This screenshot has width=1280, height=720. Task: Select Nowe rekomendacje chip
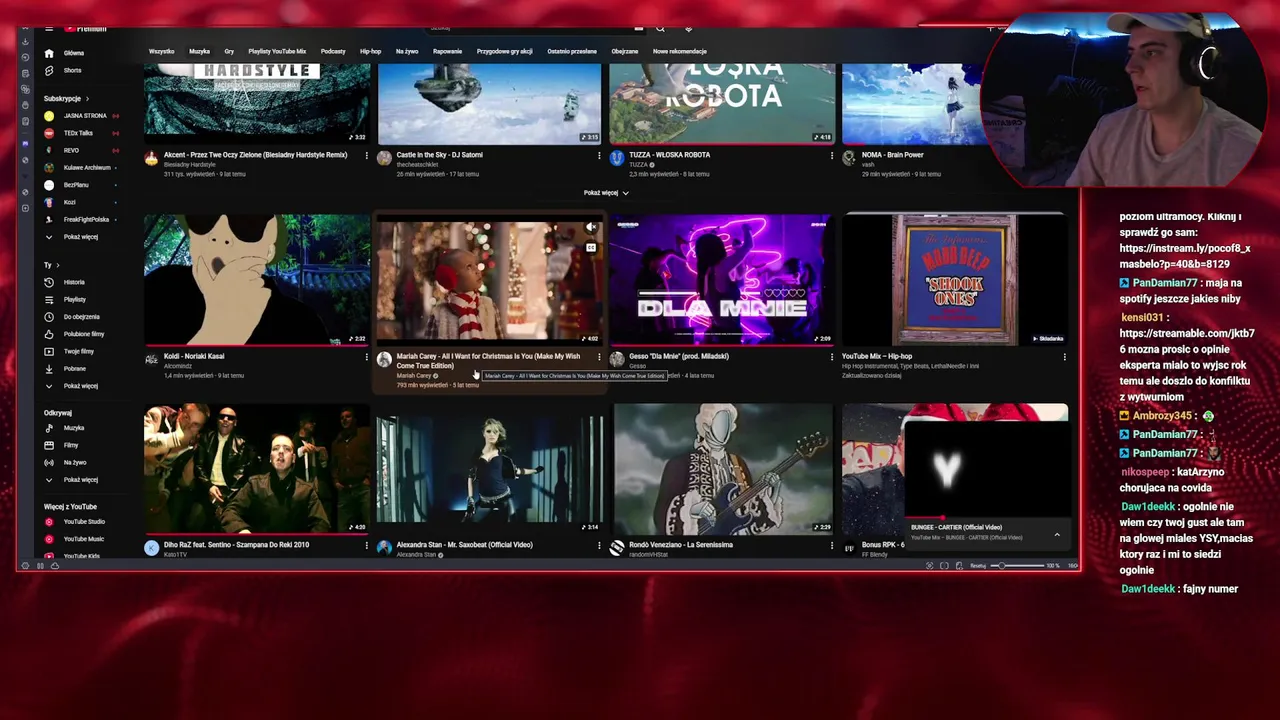point(680,51)
